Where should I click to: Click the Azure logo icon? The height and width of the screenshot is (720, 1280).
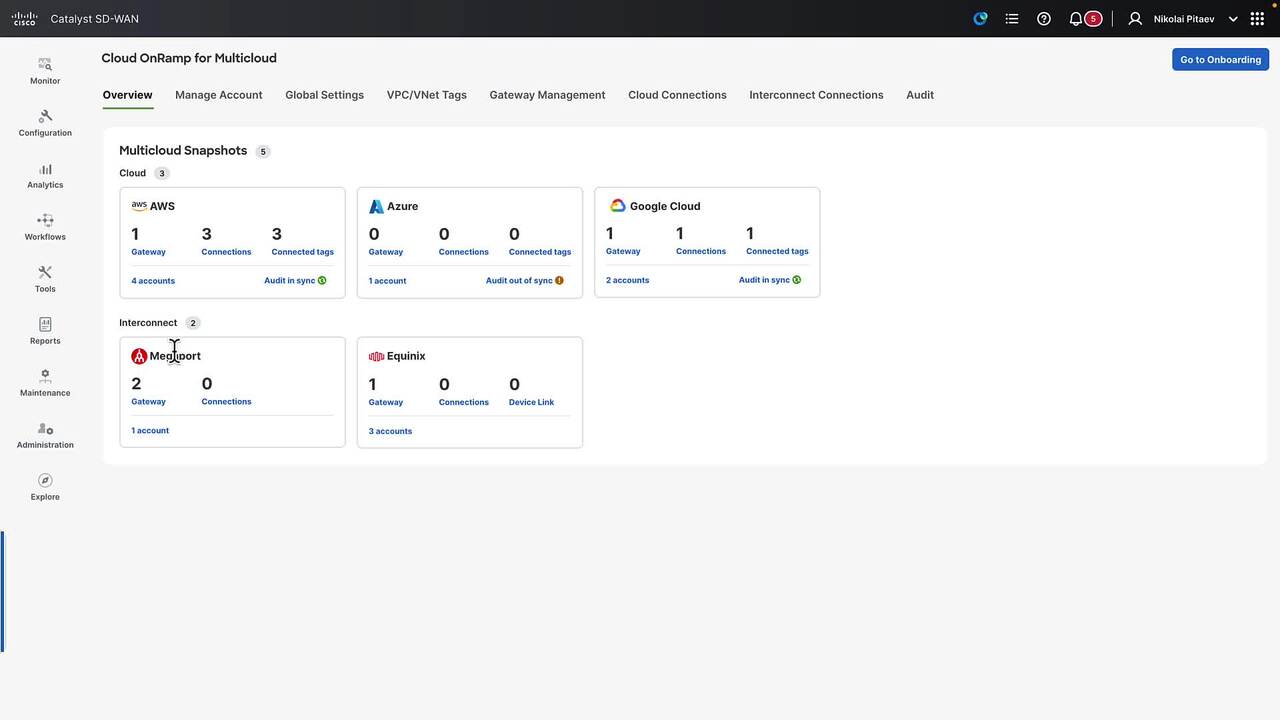376,206
